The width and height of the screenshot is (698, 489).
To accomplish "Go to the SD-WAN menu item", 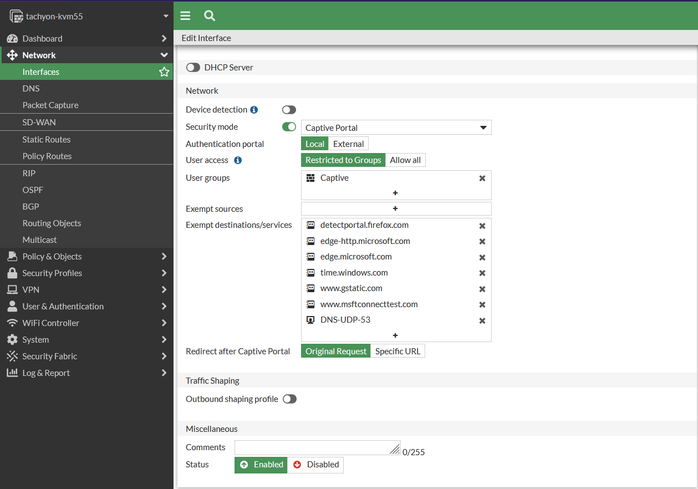I will (39, 122).
